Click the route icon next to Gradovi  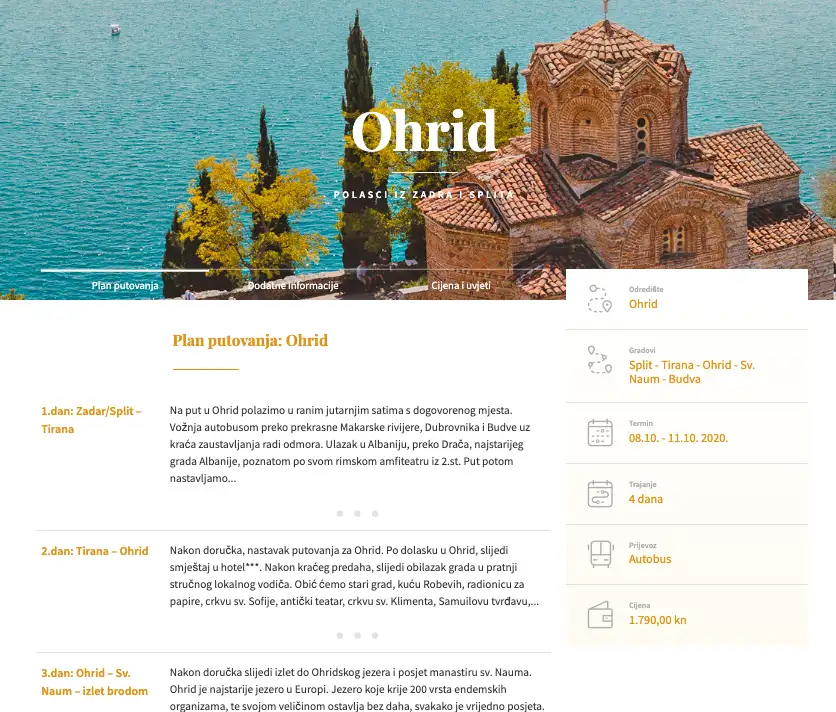599,362
